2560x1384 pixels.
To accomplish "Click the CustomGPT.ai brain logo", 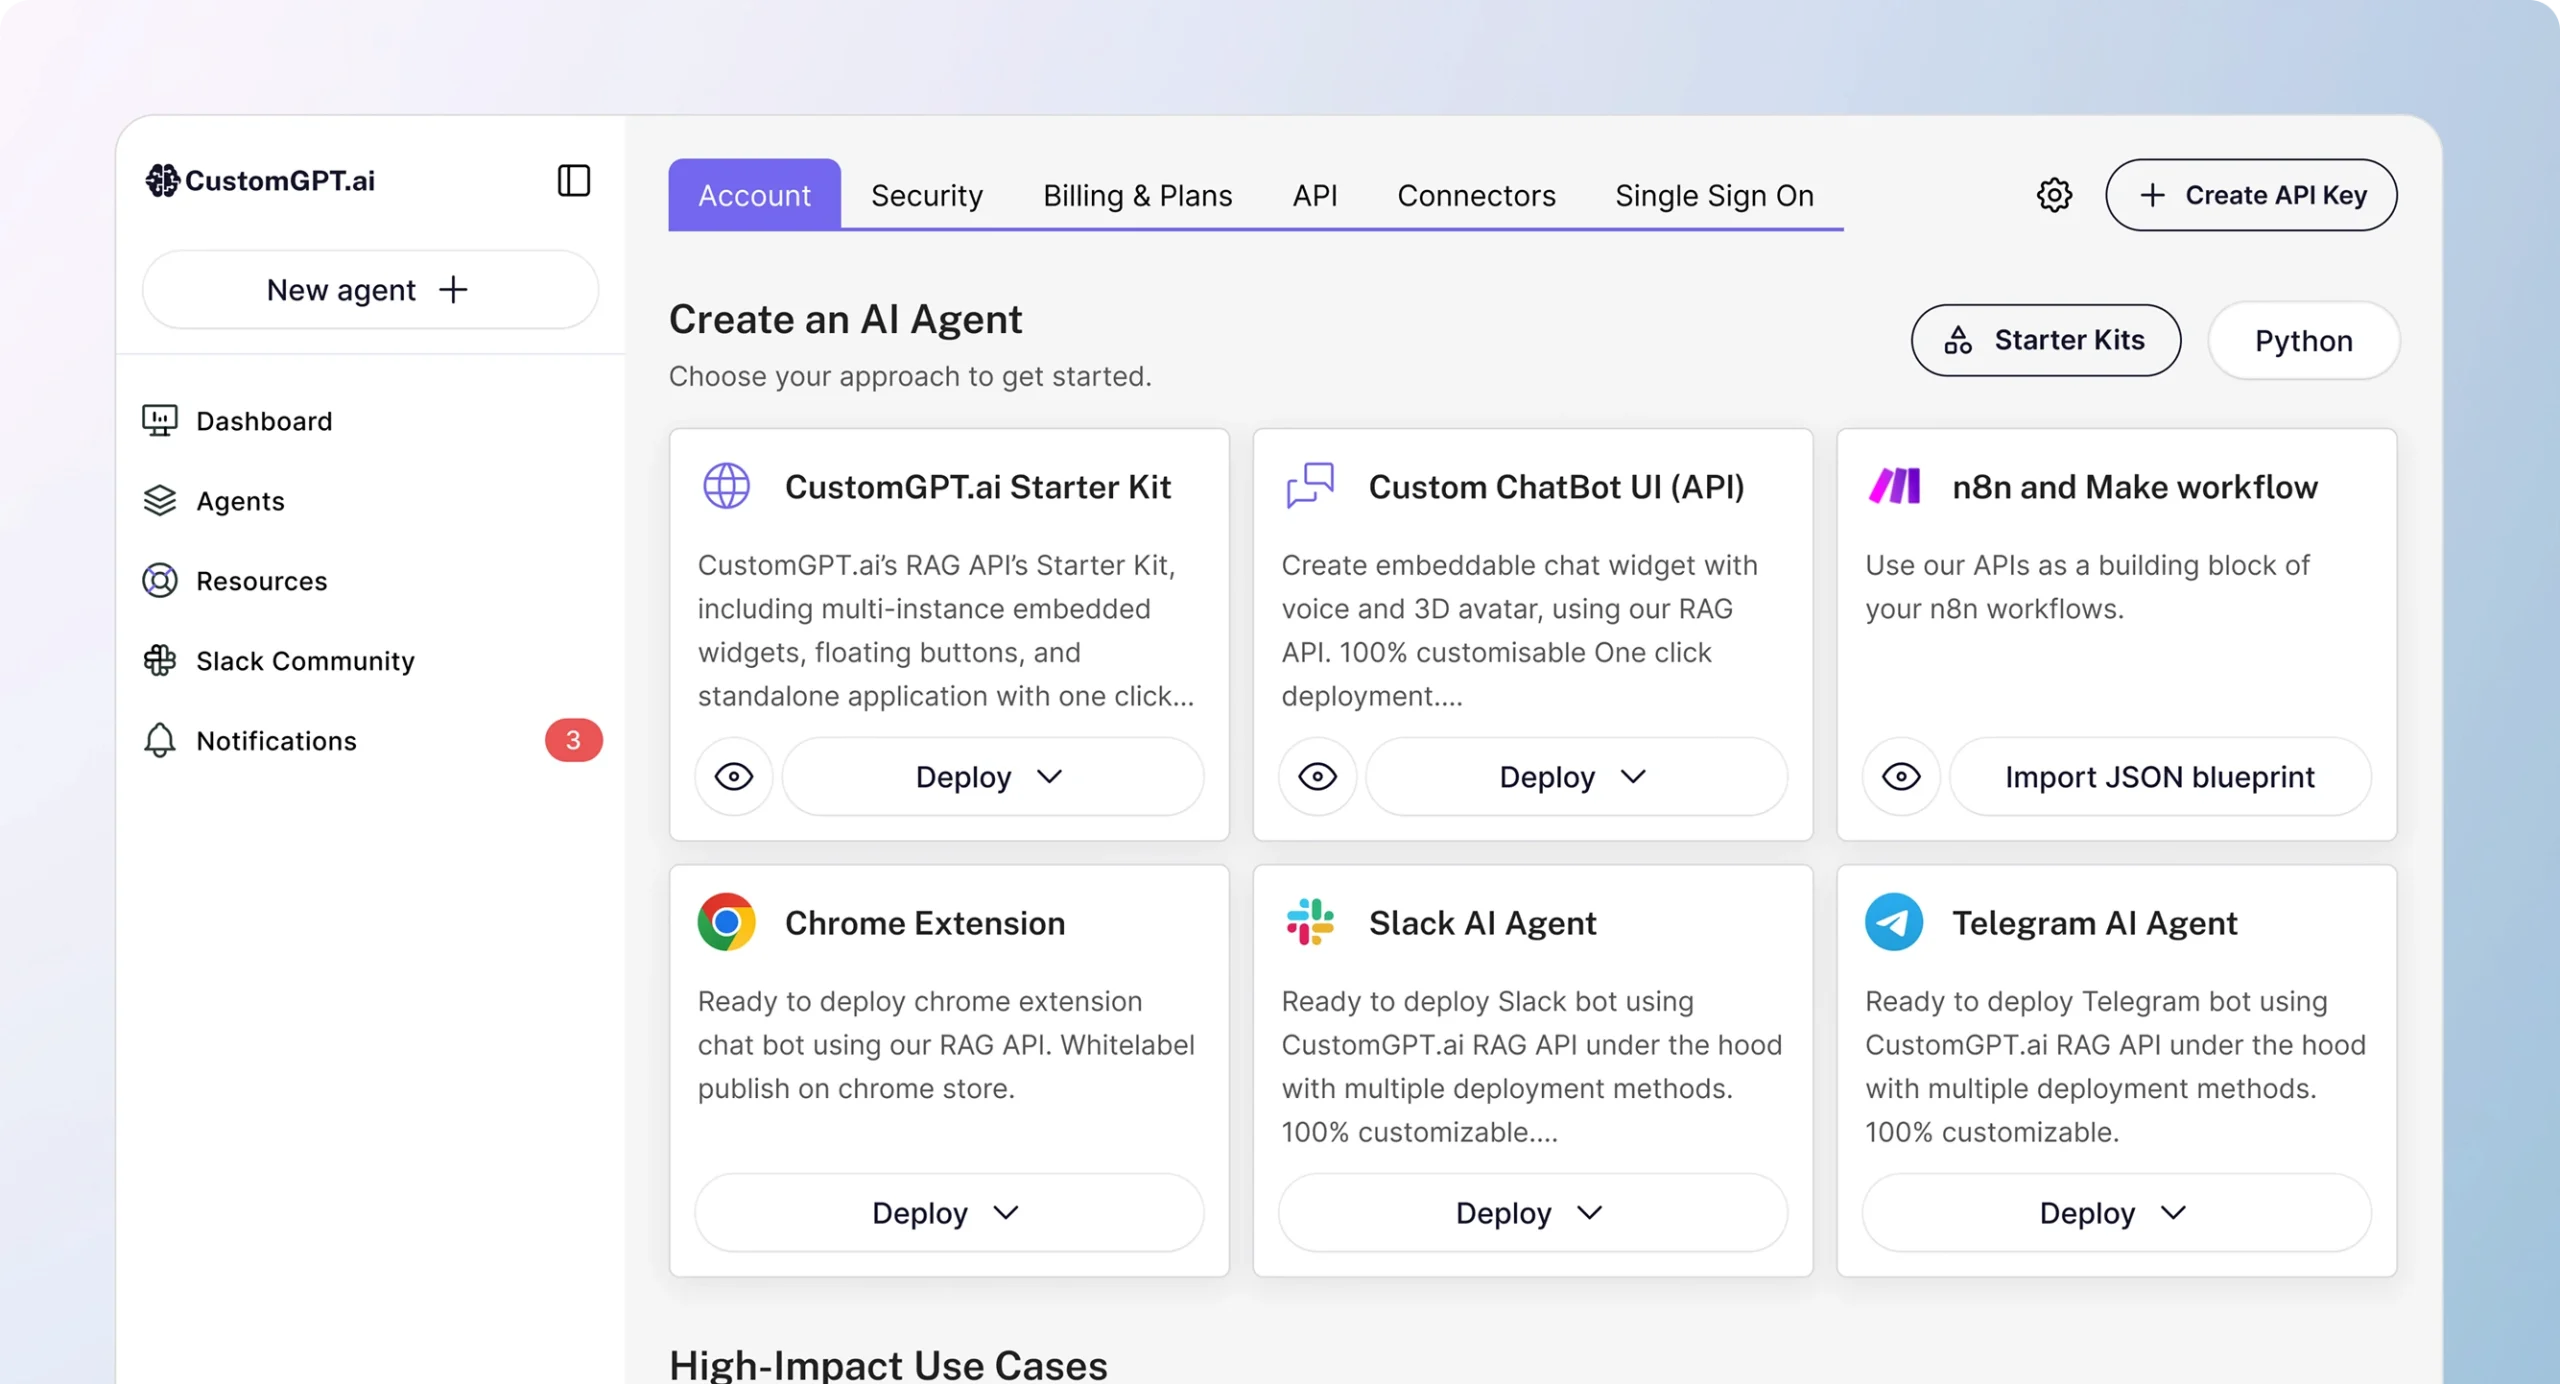I will [162, 181].
